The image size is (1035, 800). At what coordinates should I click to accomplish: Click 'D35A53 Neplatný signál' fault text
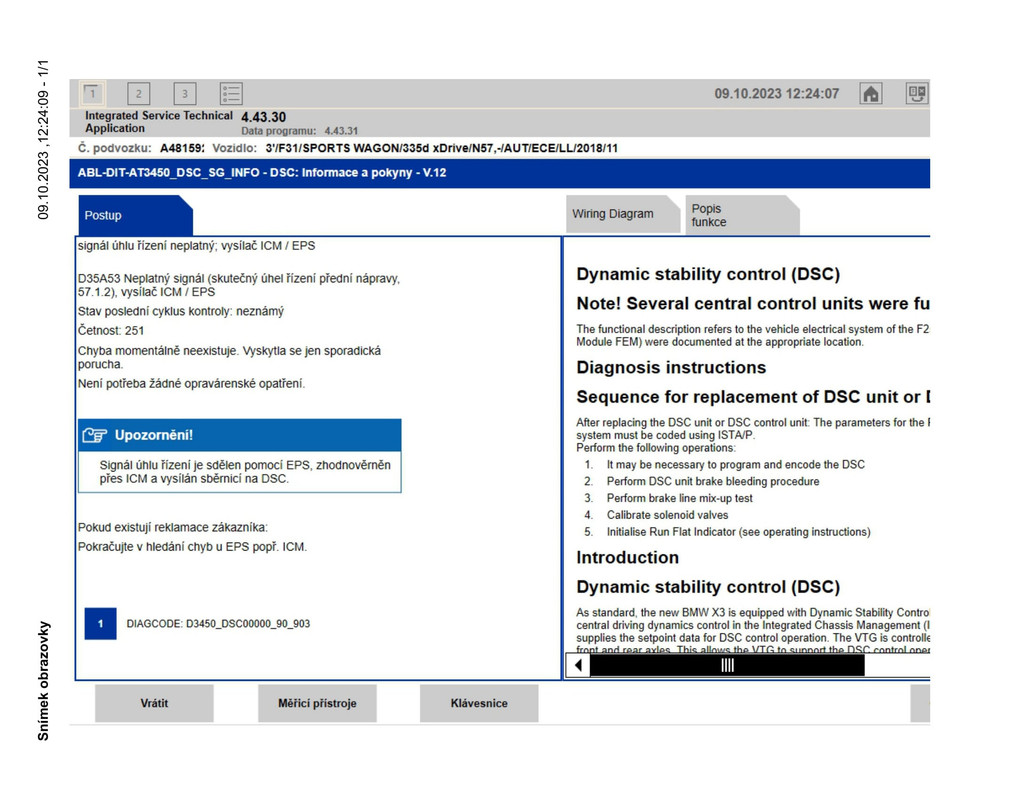click(239, 285)
